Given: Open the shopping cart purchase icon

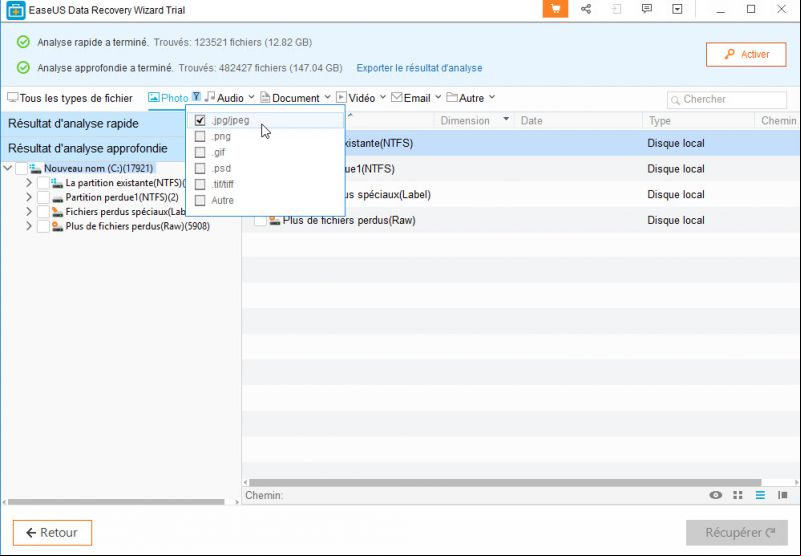Looking at the screenshot, I should pyautogui.click(x=555, y=9).
